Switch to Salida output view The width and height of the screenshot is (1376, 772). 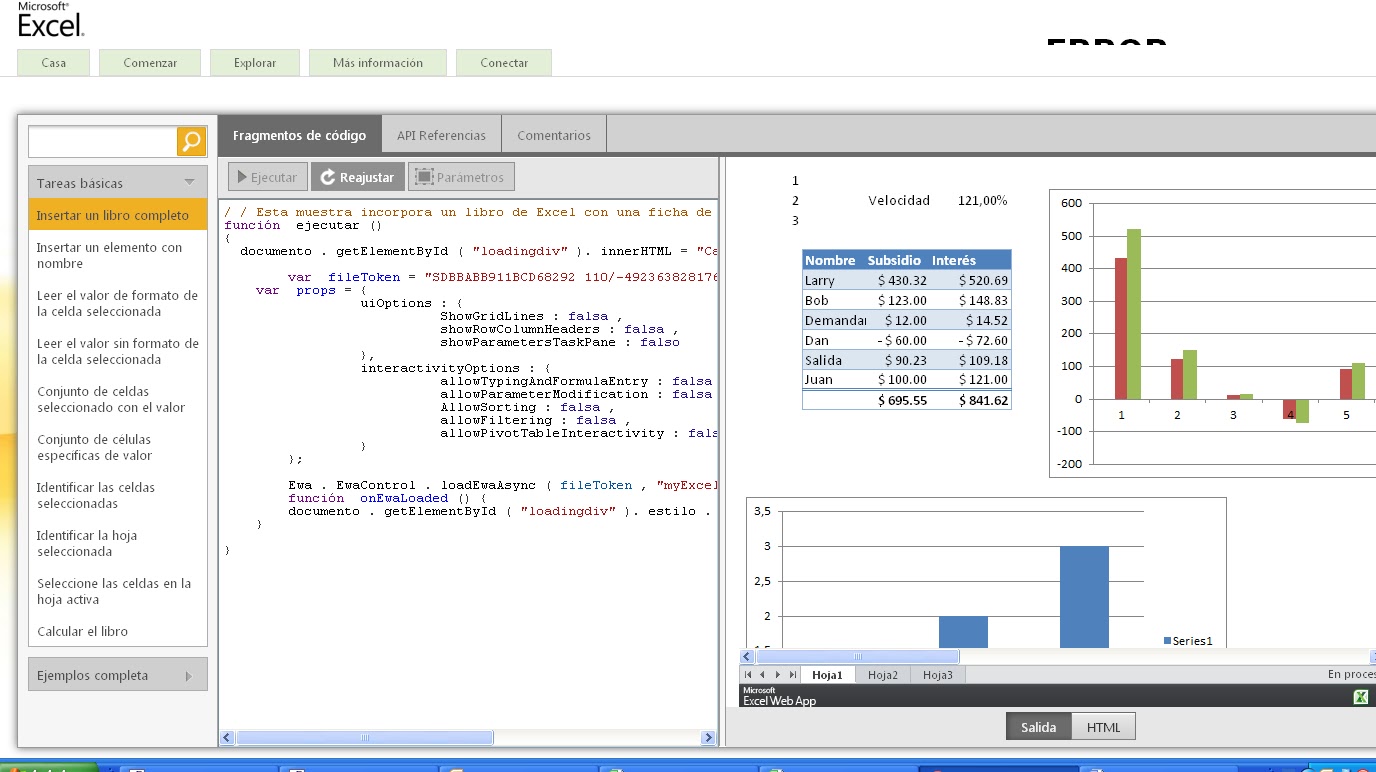1037,726
